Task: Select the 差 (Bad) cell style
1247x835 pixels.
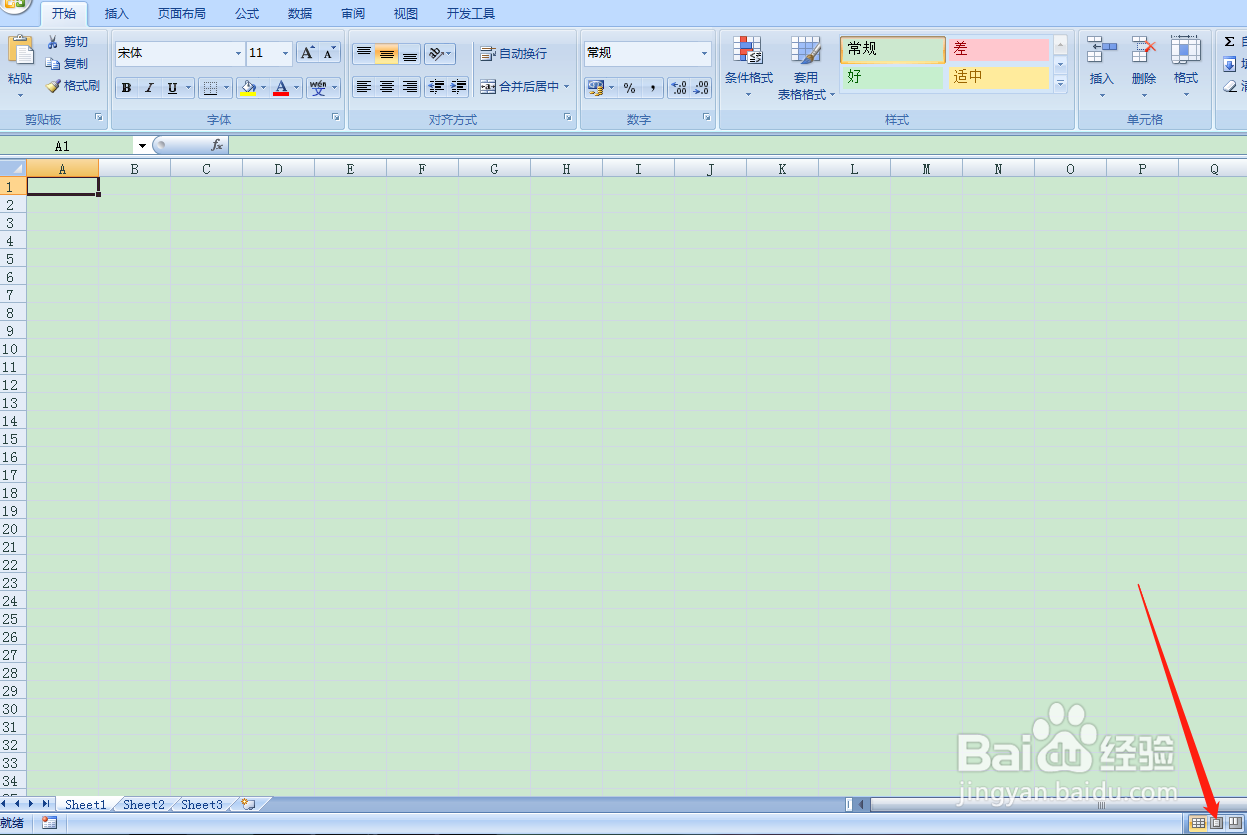Action: tap(999, 50)
